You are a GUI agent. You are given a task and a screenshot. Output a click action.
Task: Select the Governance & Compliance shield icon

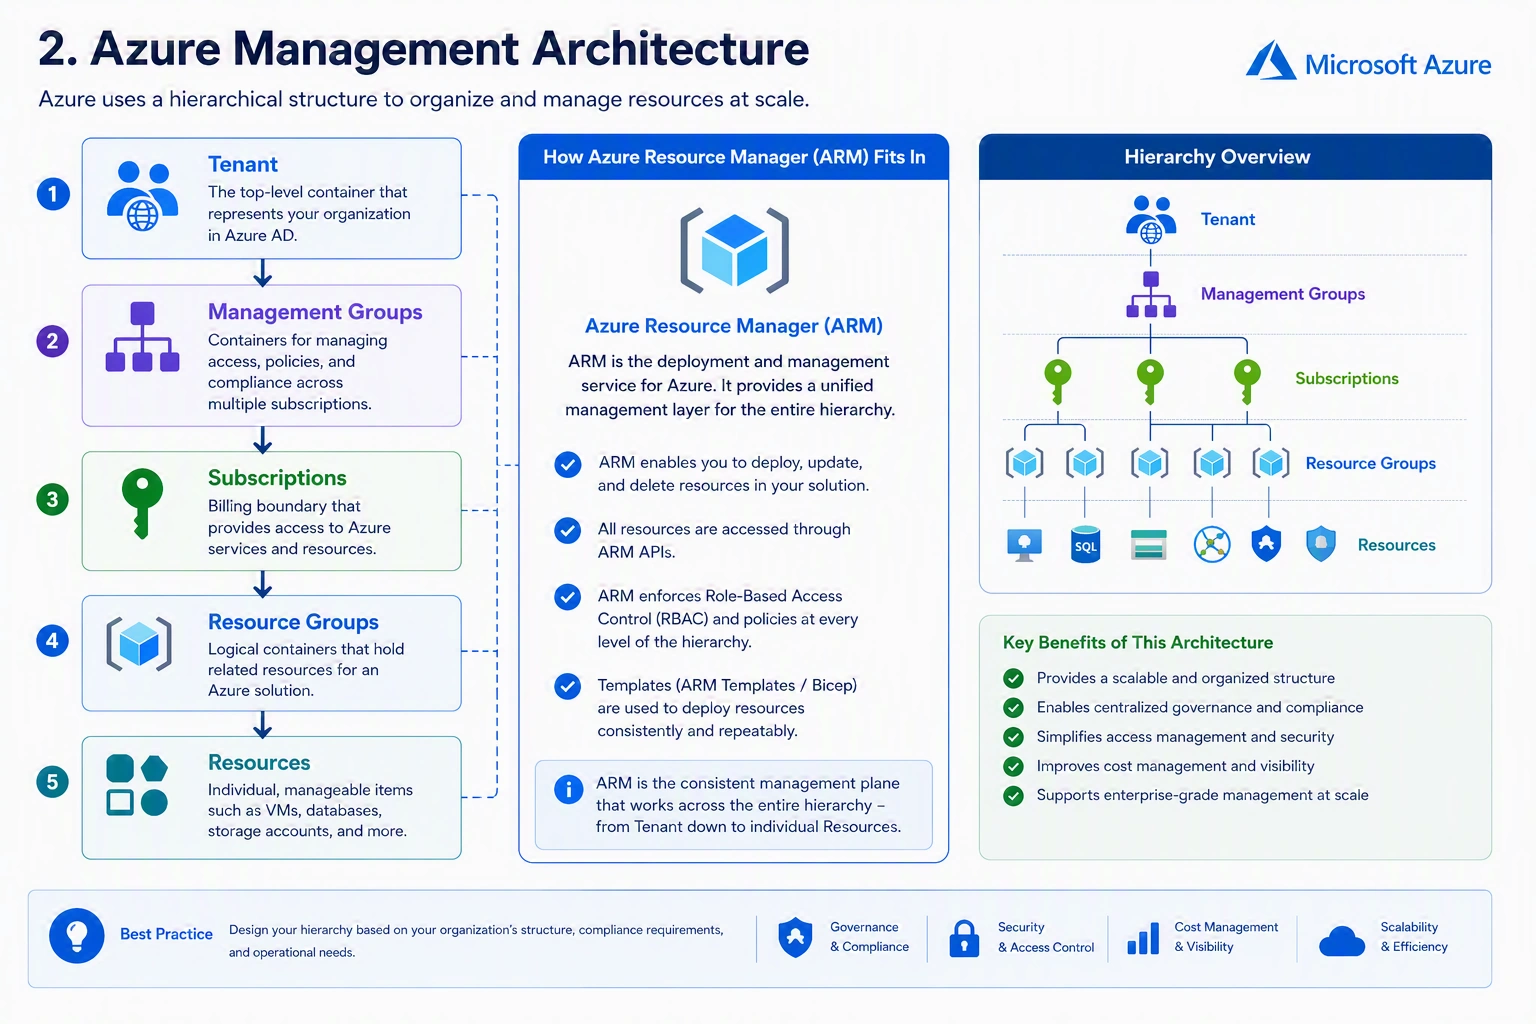tap(795, 937)
